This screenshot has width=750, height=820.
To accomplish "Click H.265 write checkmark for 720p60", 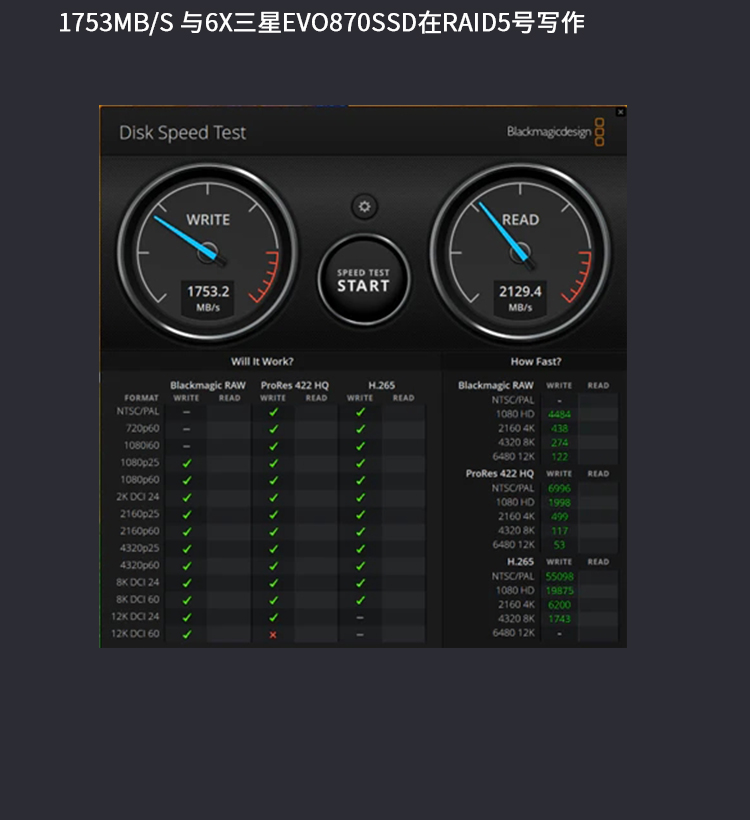I will (x=360, y=429).
